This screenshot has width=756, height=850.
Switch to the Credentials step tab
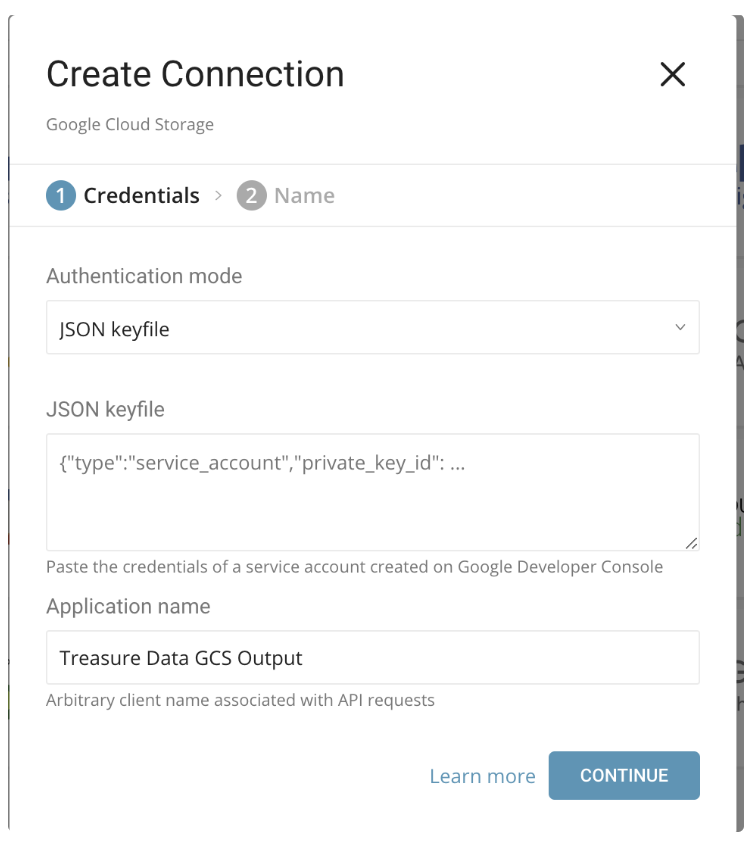[x=141, y=196]
